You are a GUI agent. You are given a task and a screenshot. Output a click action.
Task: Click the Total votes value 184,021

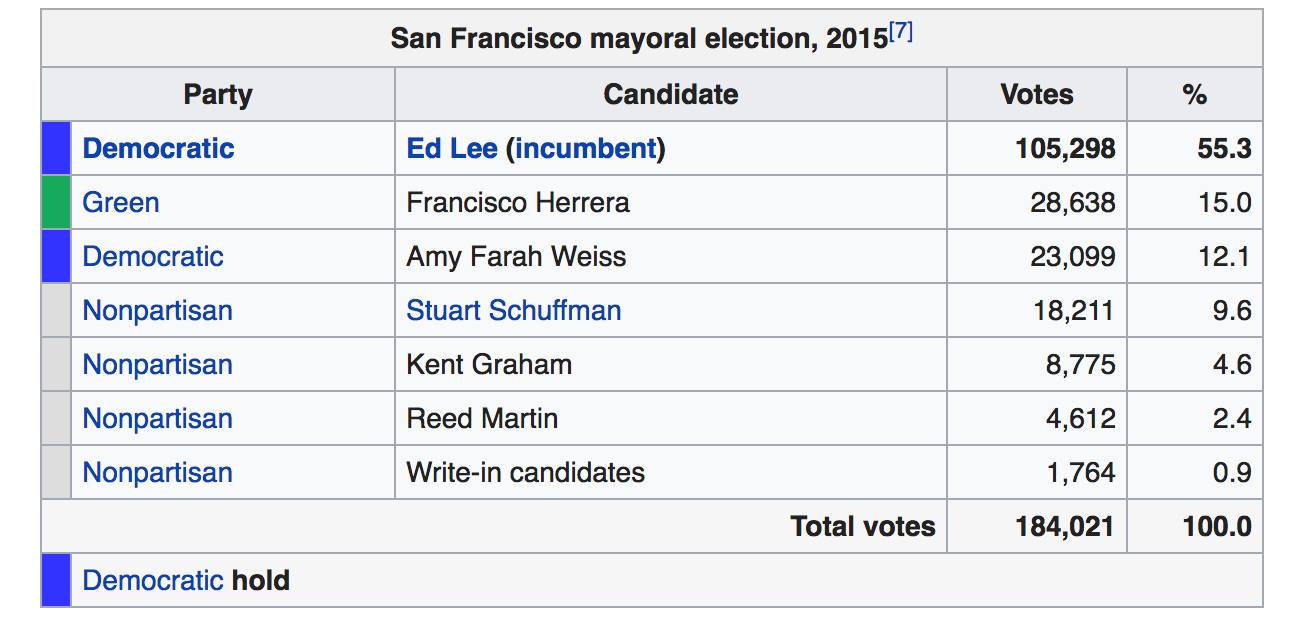[x=1065, y=527]
